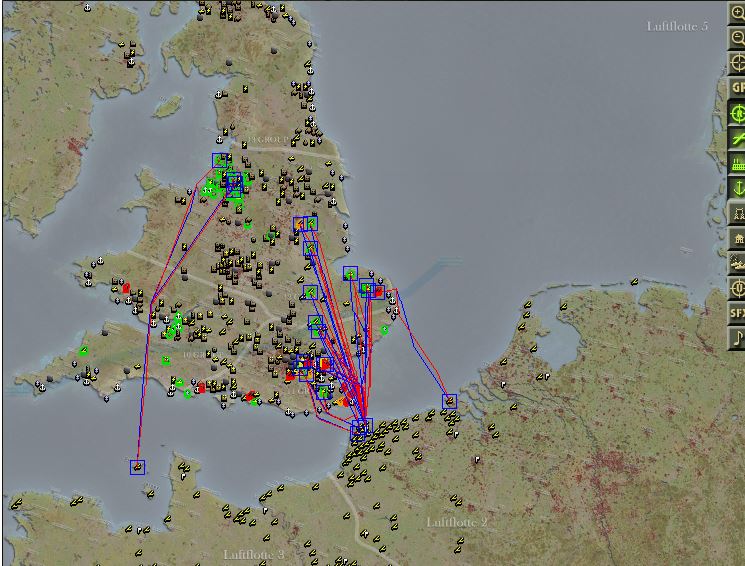Toggle the green aircraft filter icon
Image resolution: width=745 pixels, height=566 pixels.
[737, 138]
